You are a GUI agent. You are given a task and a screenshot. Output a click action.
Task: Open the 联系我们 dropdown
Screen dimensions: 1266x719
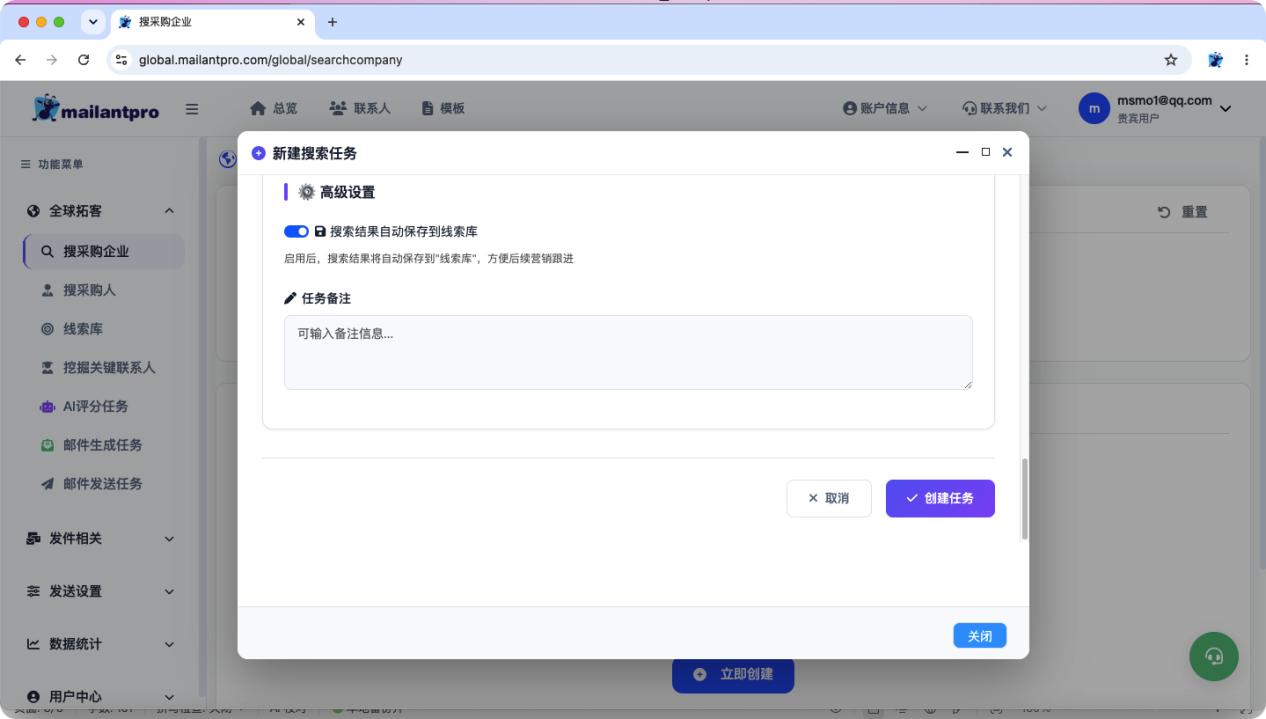tap(1004, 108)
